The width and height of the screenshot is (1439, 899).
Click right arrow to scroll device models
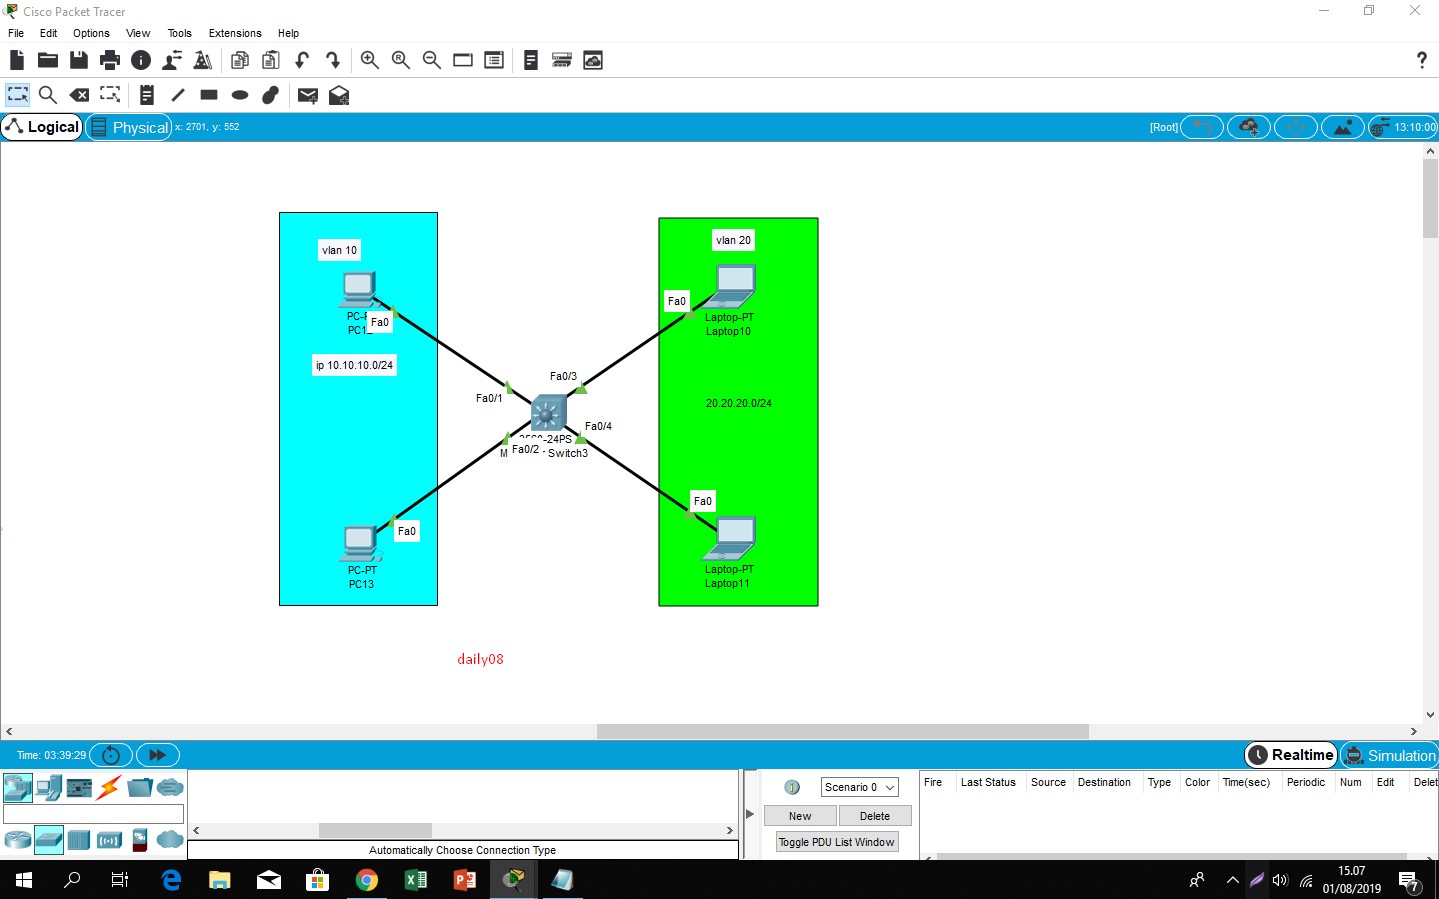(729, 830)
